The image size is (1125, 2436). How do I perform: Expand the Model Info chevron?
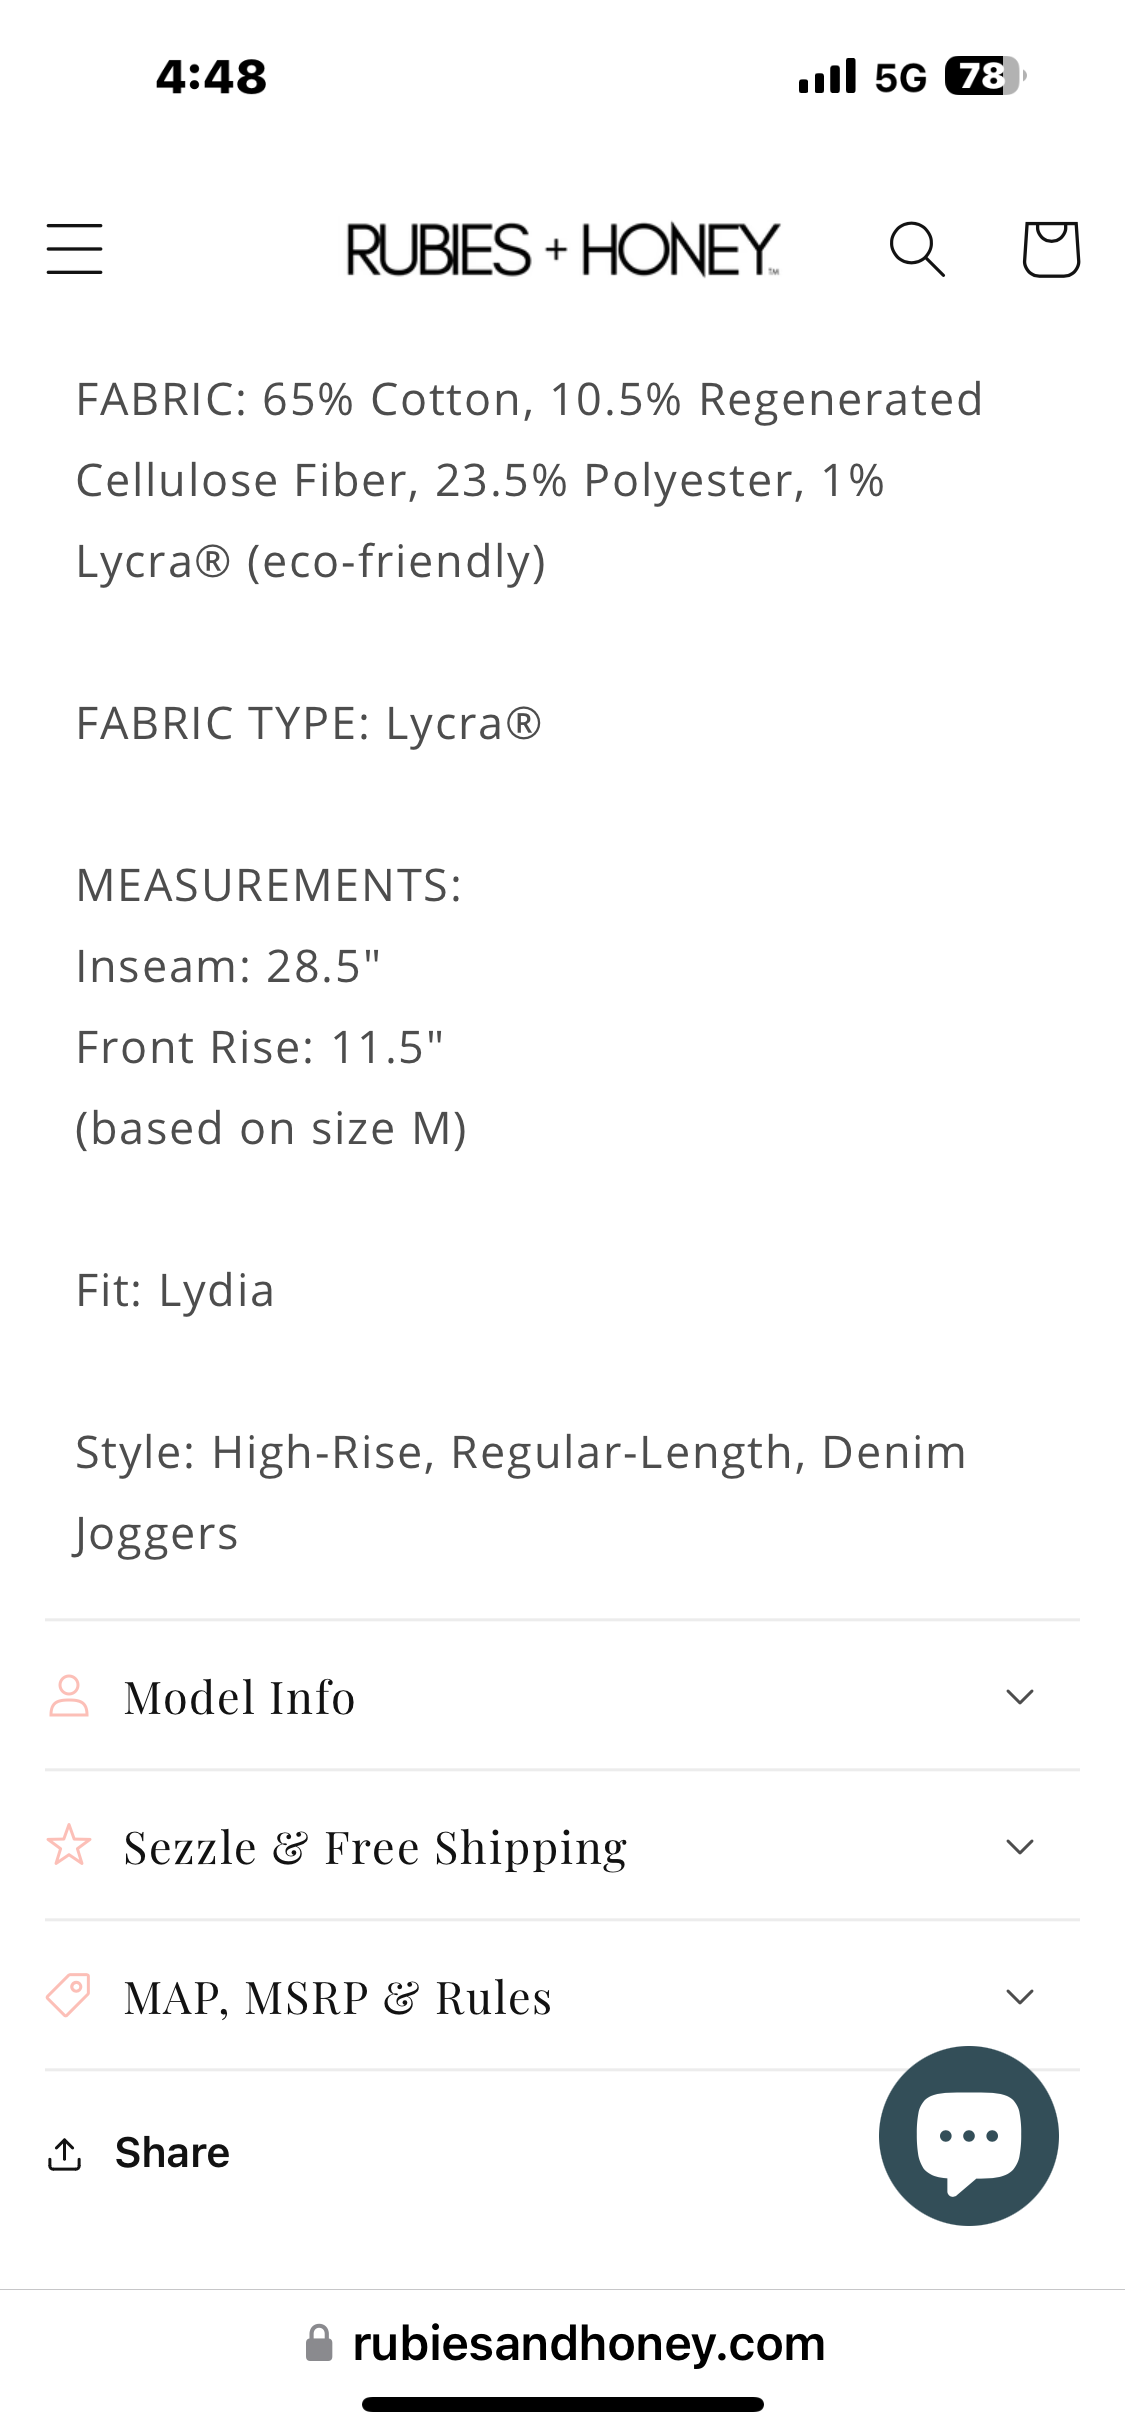(x=1019, y=1697)
